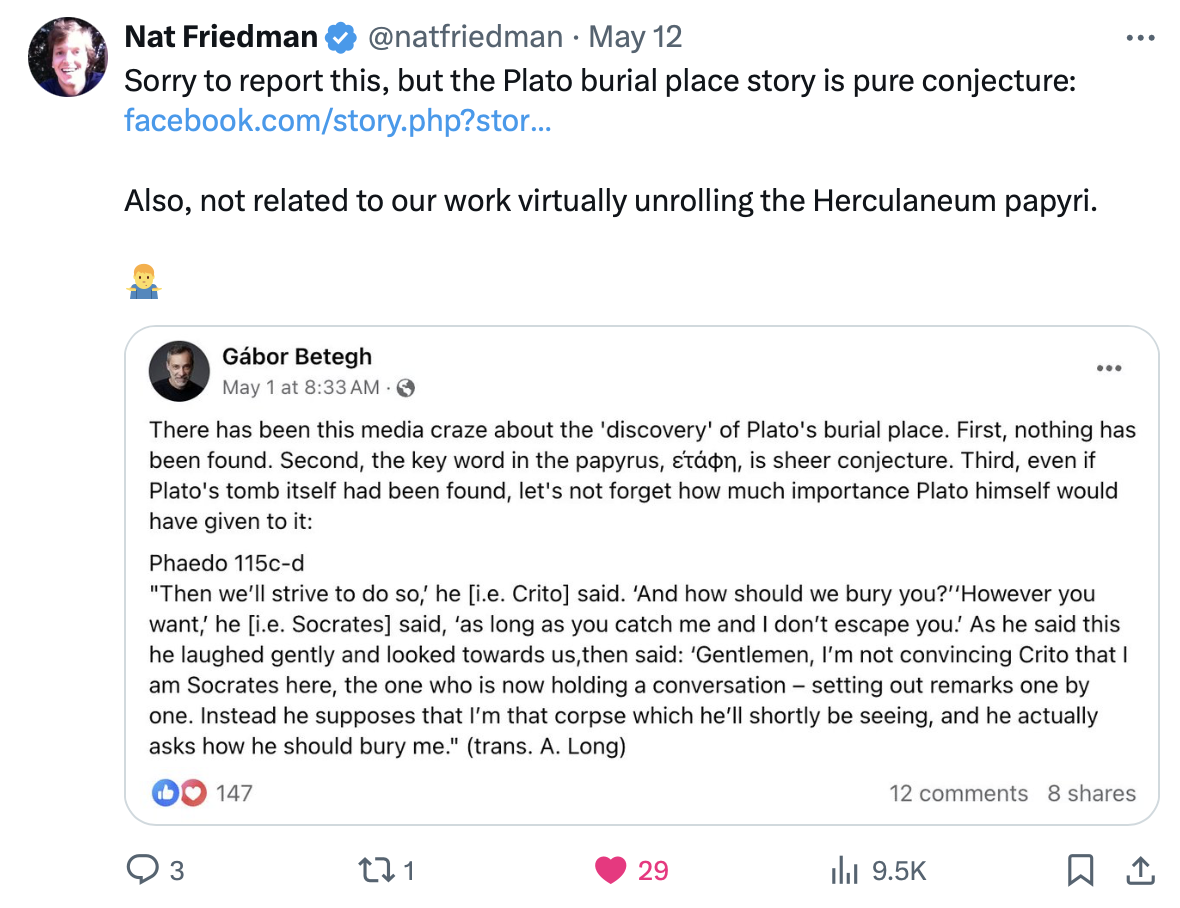Open tweet's three-dot more menu
This screenshot has width=1180, height=908.
(1140, 38)
